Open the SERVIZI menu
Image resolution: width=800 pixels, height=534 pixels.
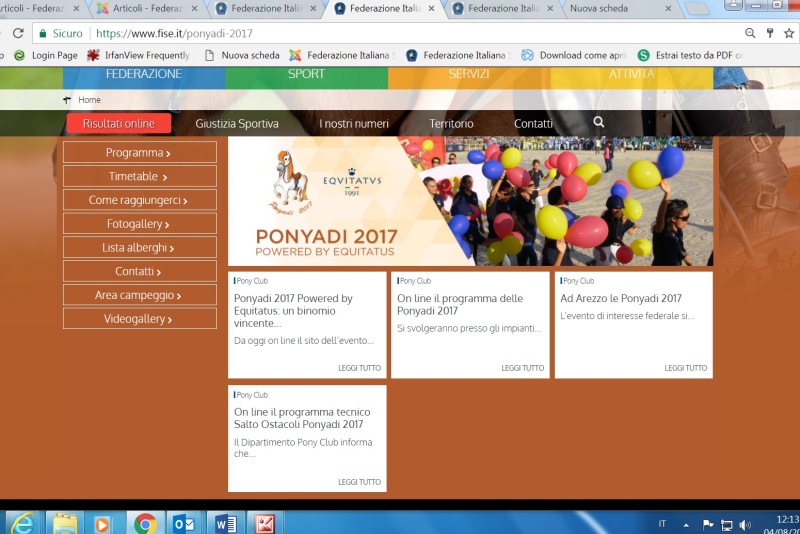click(x=469, y=75)
